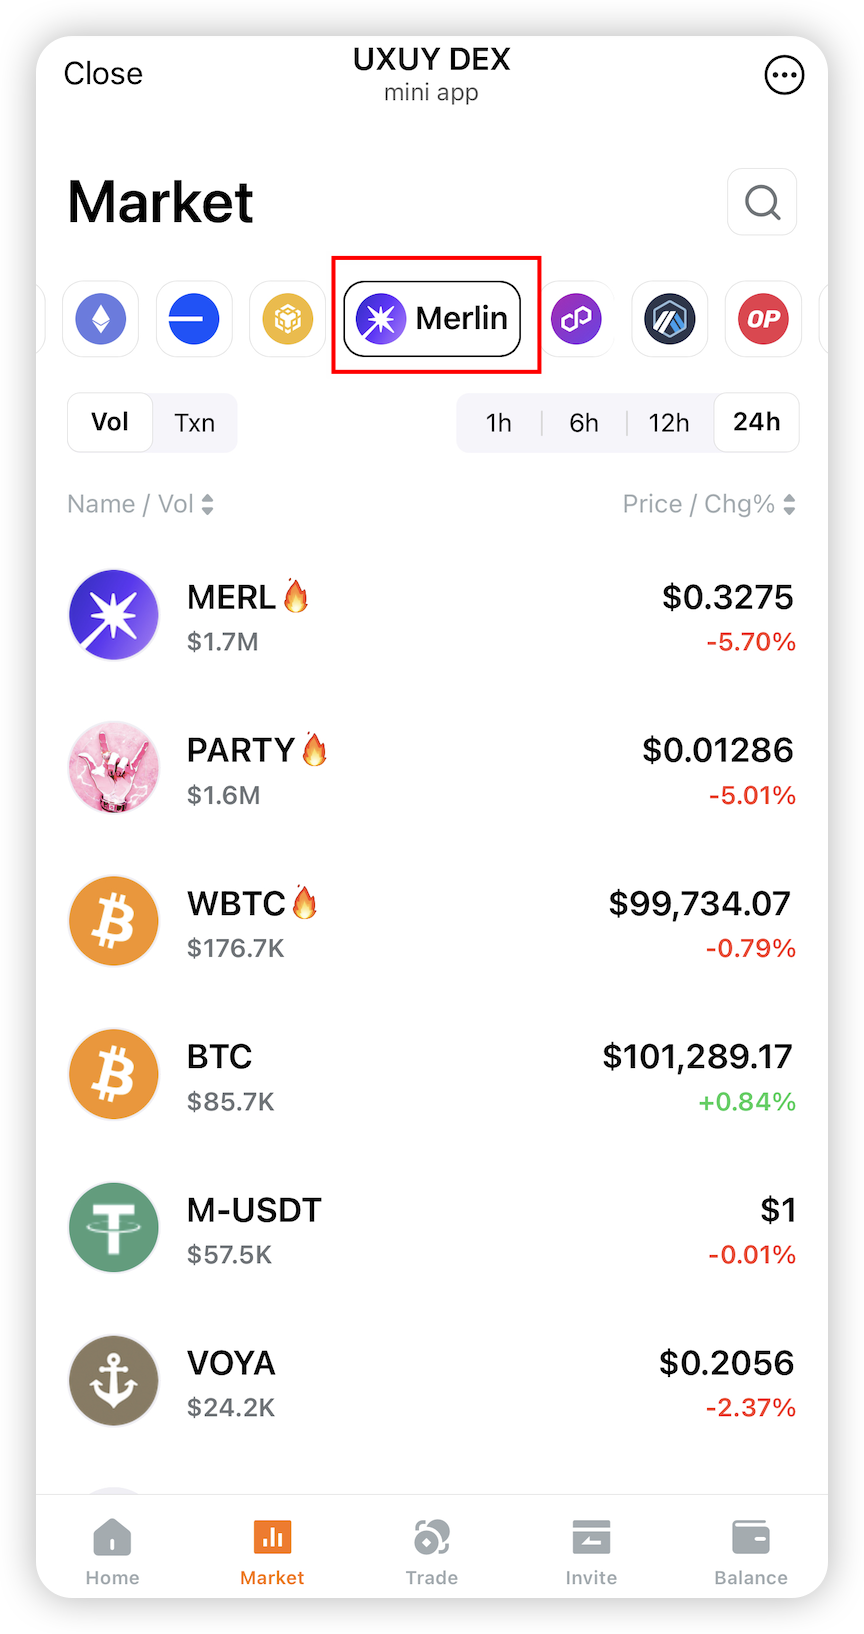Open the Invite tab

click(591, 1550)
